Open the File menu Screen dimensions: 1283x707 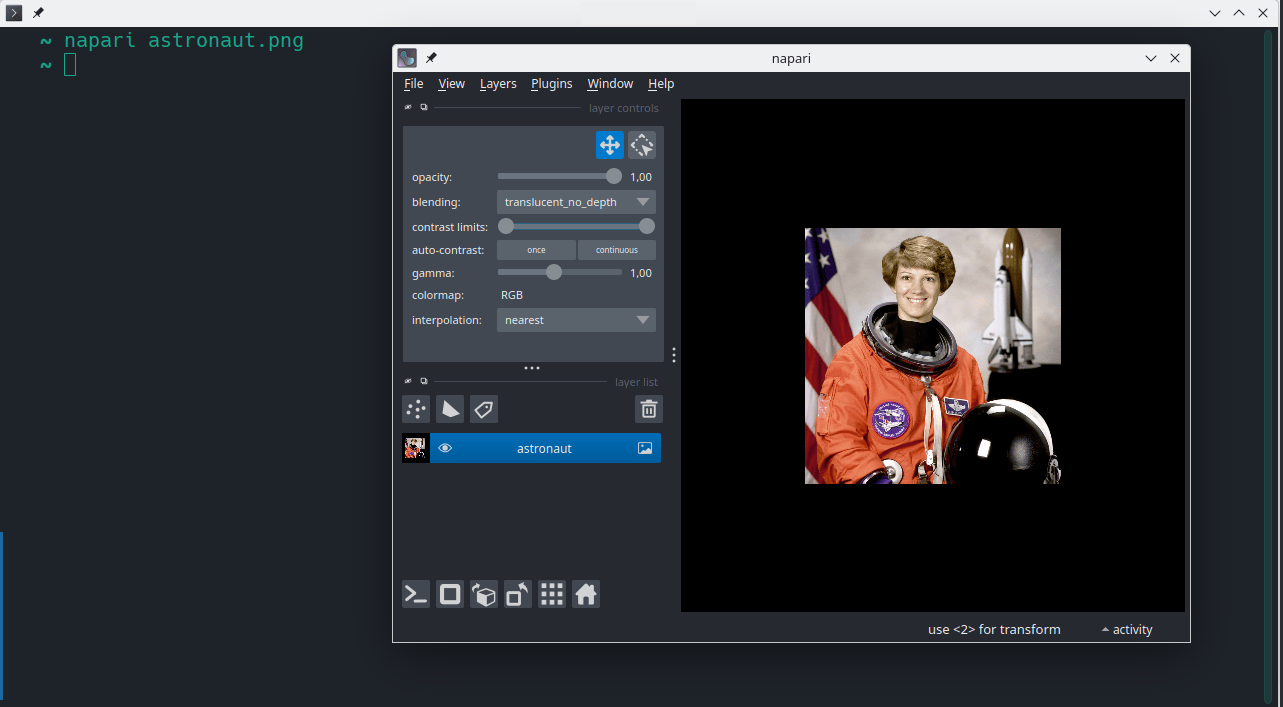(413, 83)
